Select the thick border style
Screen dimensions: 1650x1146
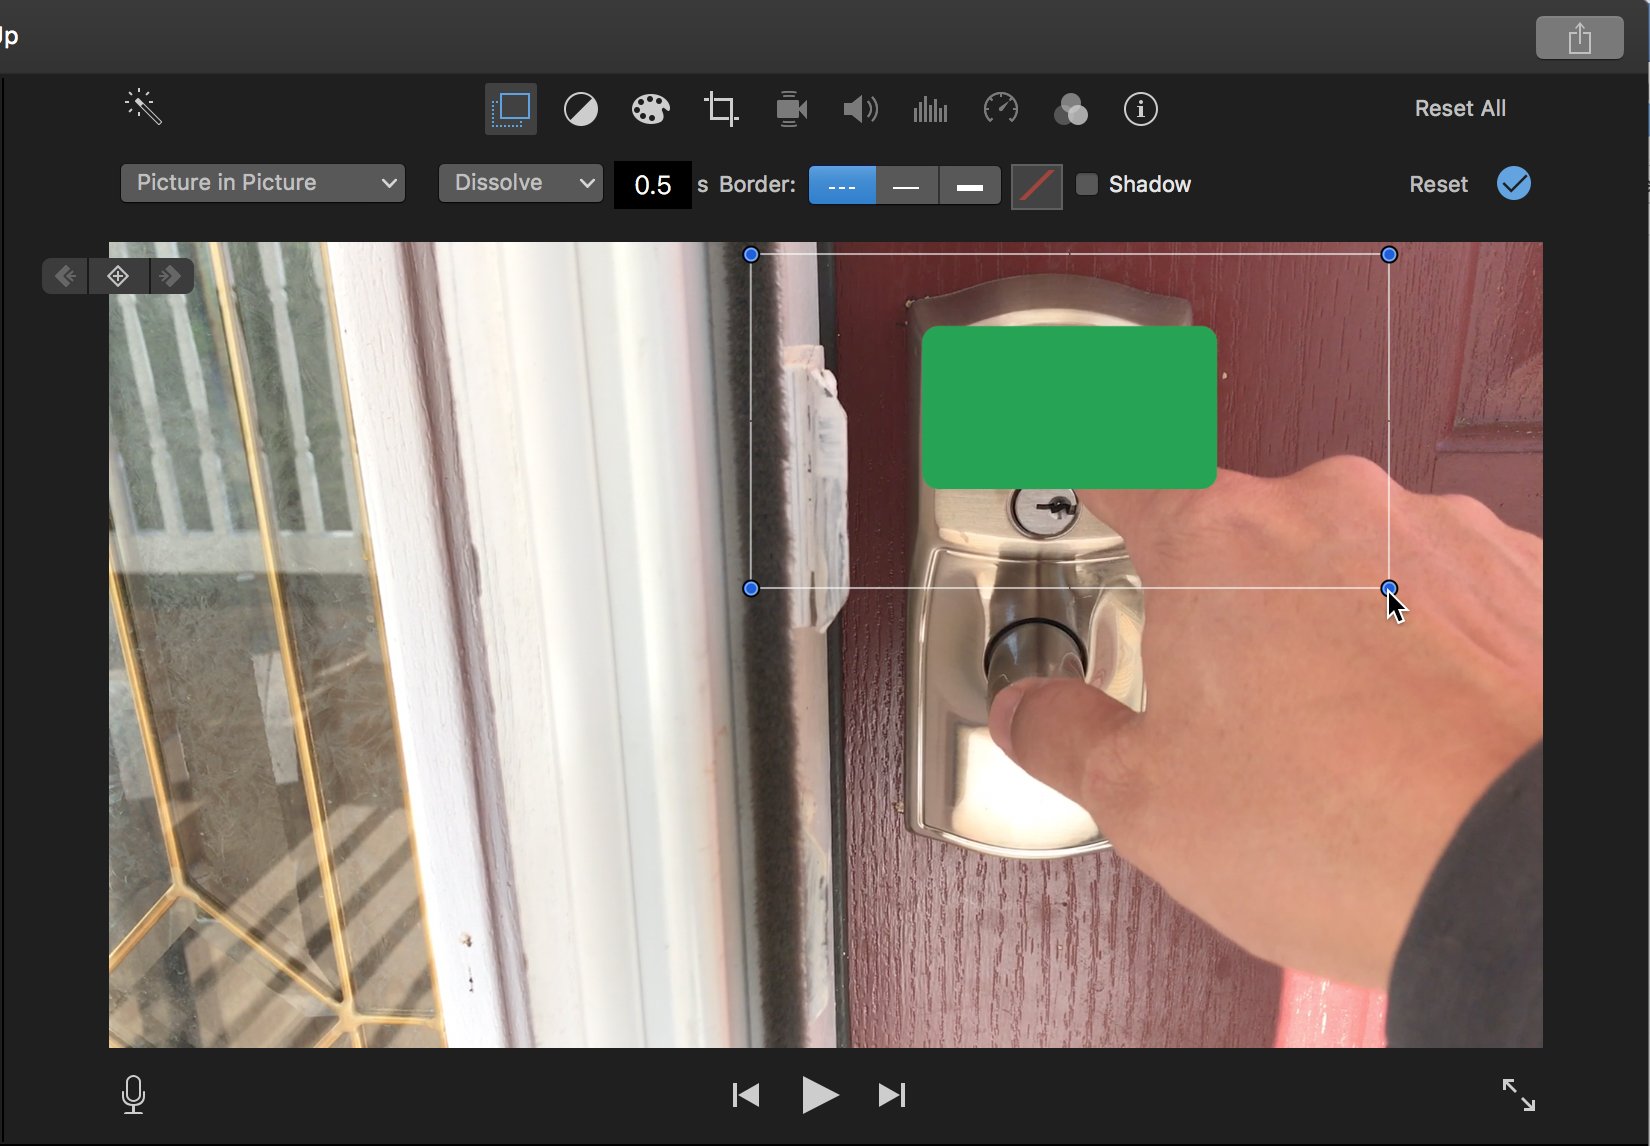969,186
